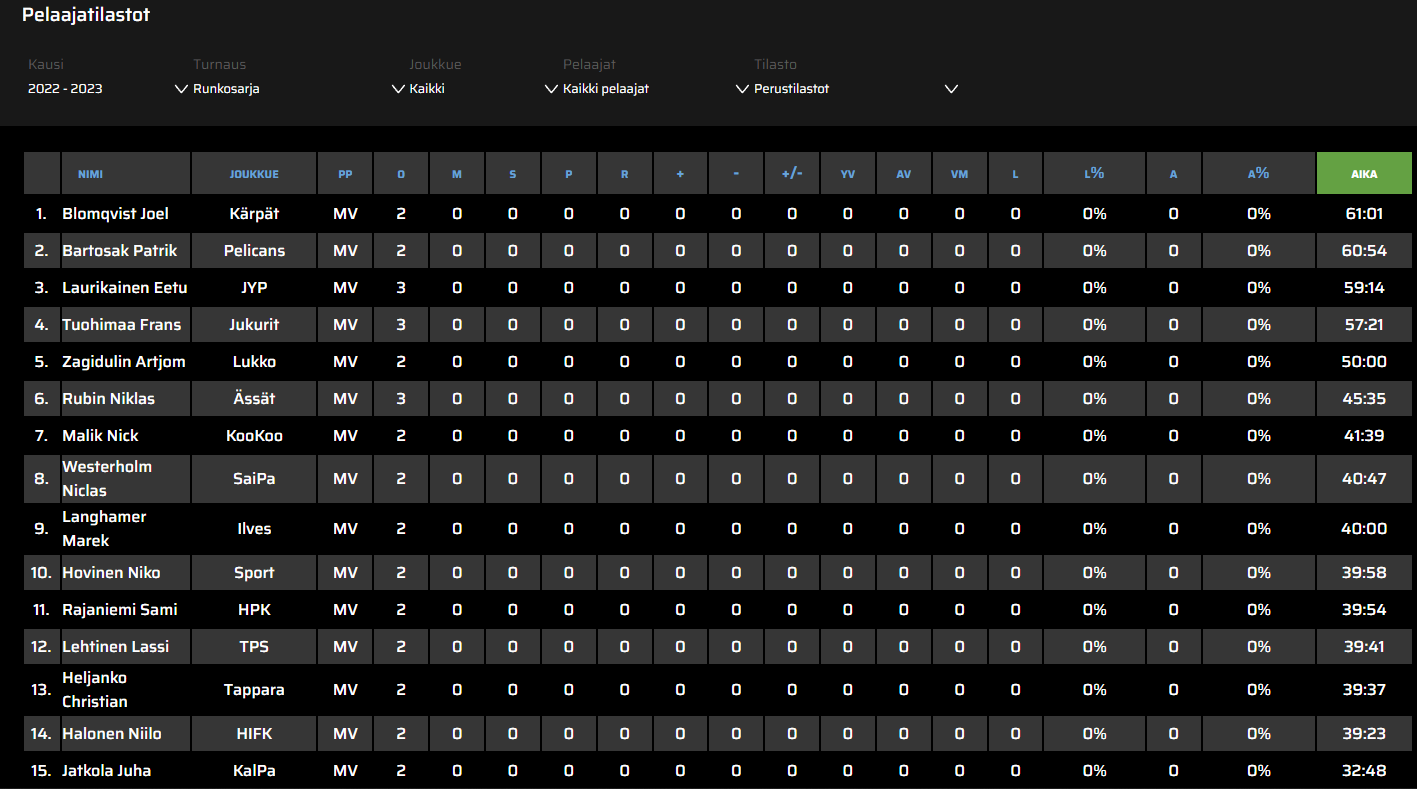
Task: Click team name TPS
Action: (254, 647)
